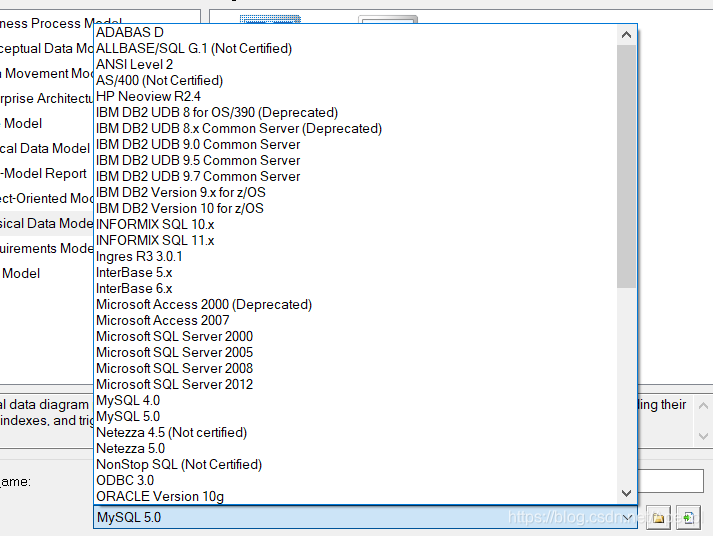This screenshot has height=536, width=713.
Task: Select Enterprise Architecture Model type
Action: pyautogui.click(x=46, y=98)
